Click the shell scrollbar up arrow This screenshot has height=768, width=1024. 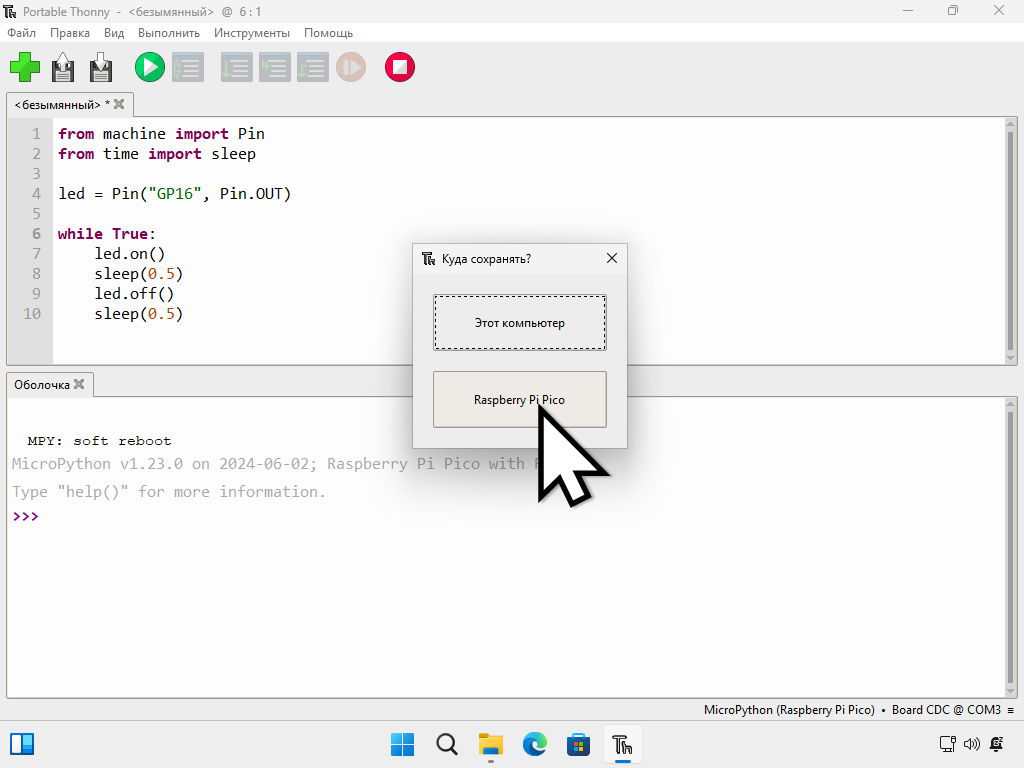[x=1010, y=404]
